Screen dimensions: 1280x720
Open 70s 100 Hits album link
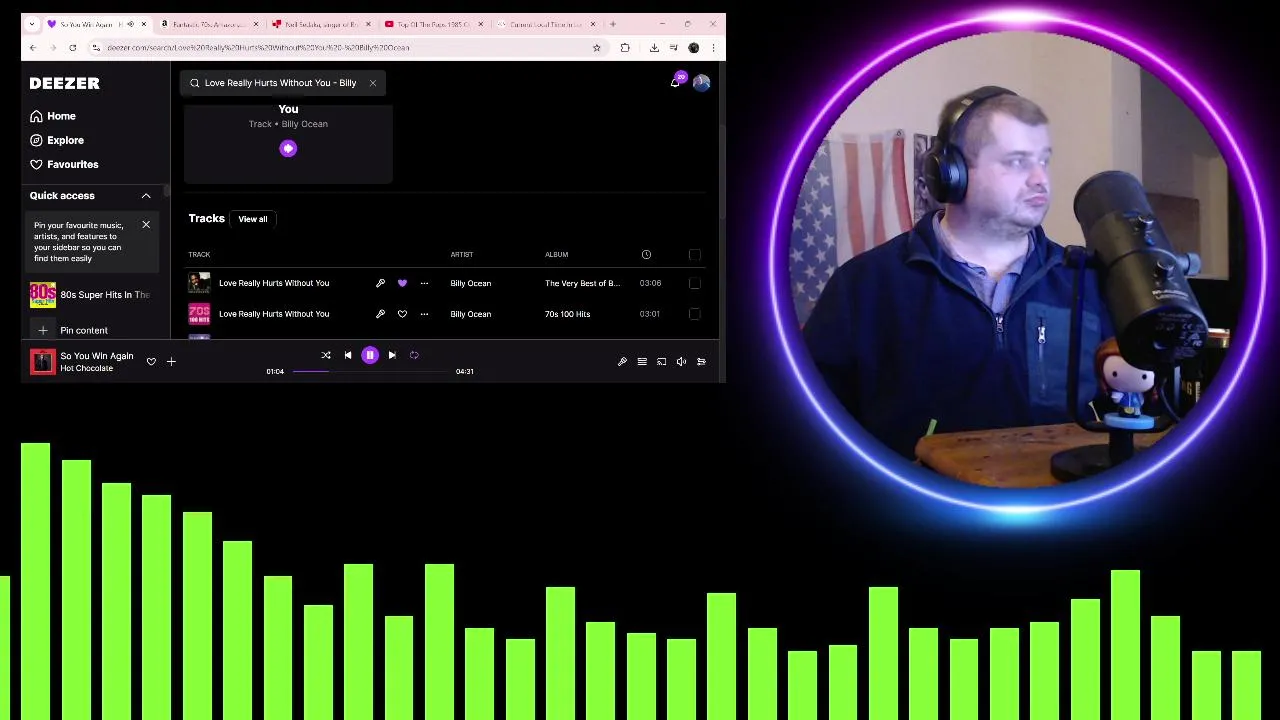pos(567,314)
